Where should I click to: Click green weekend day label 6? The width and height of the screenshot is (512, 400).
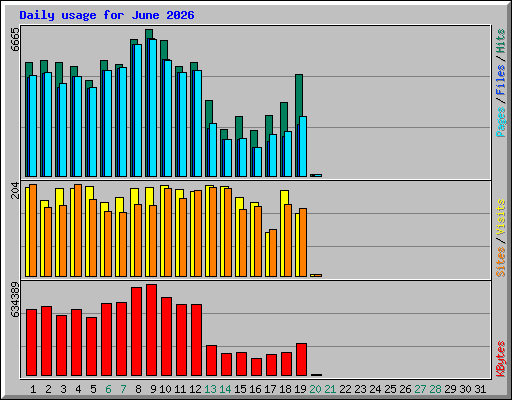click(108, 389)
